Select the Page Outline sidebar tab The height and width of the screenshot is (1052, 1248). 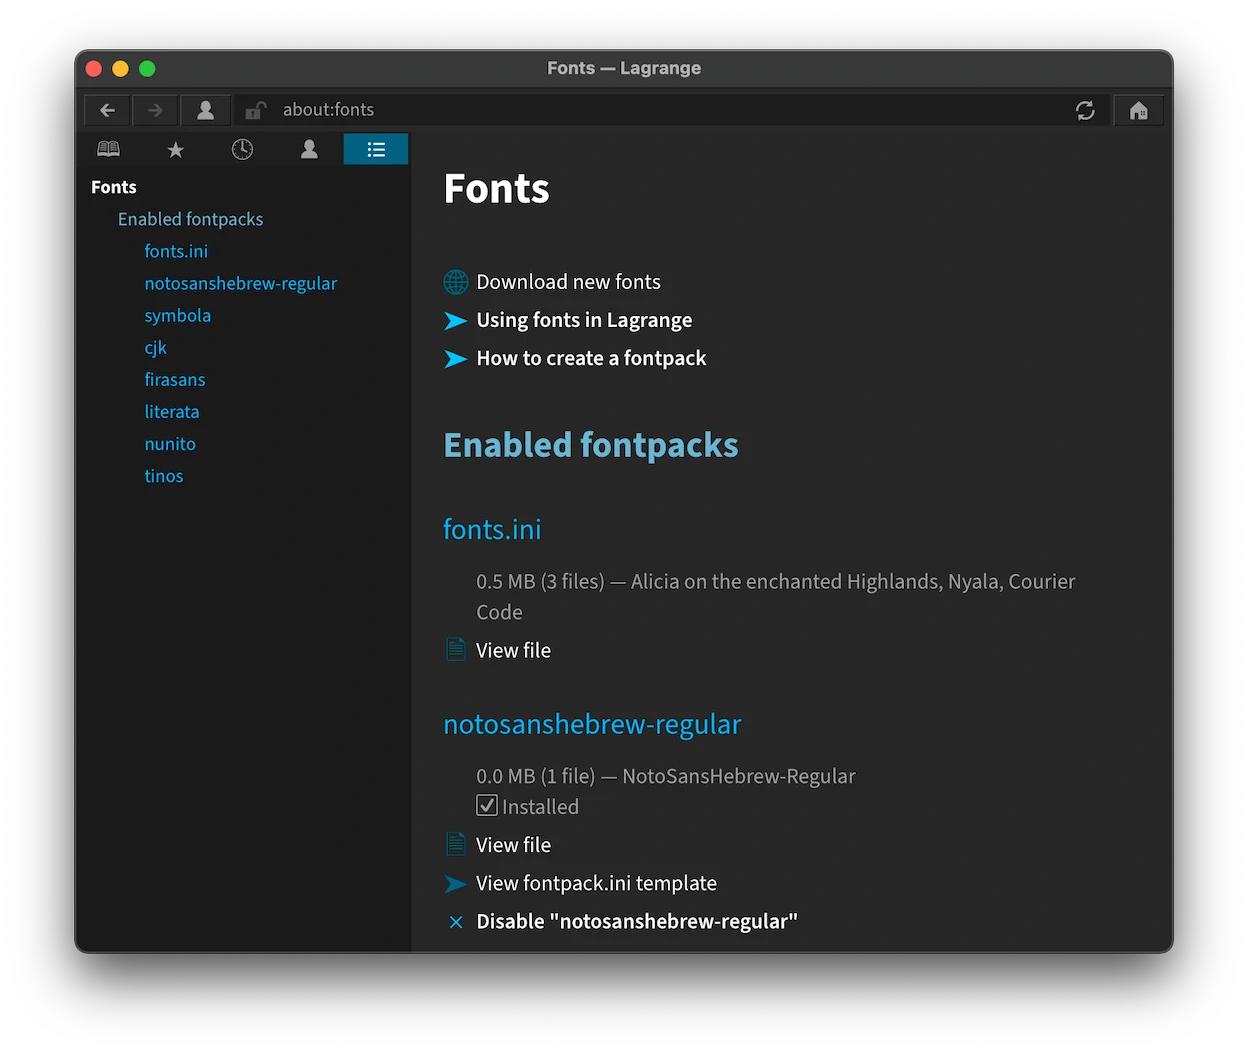(x=376, y=149)
